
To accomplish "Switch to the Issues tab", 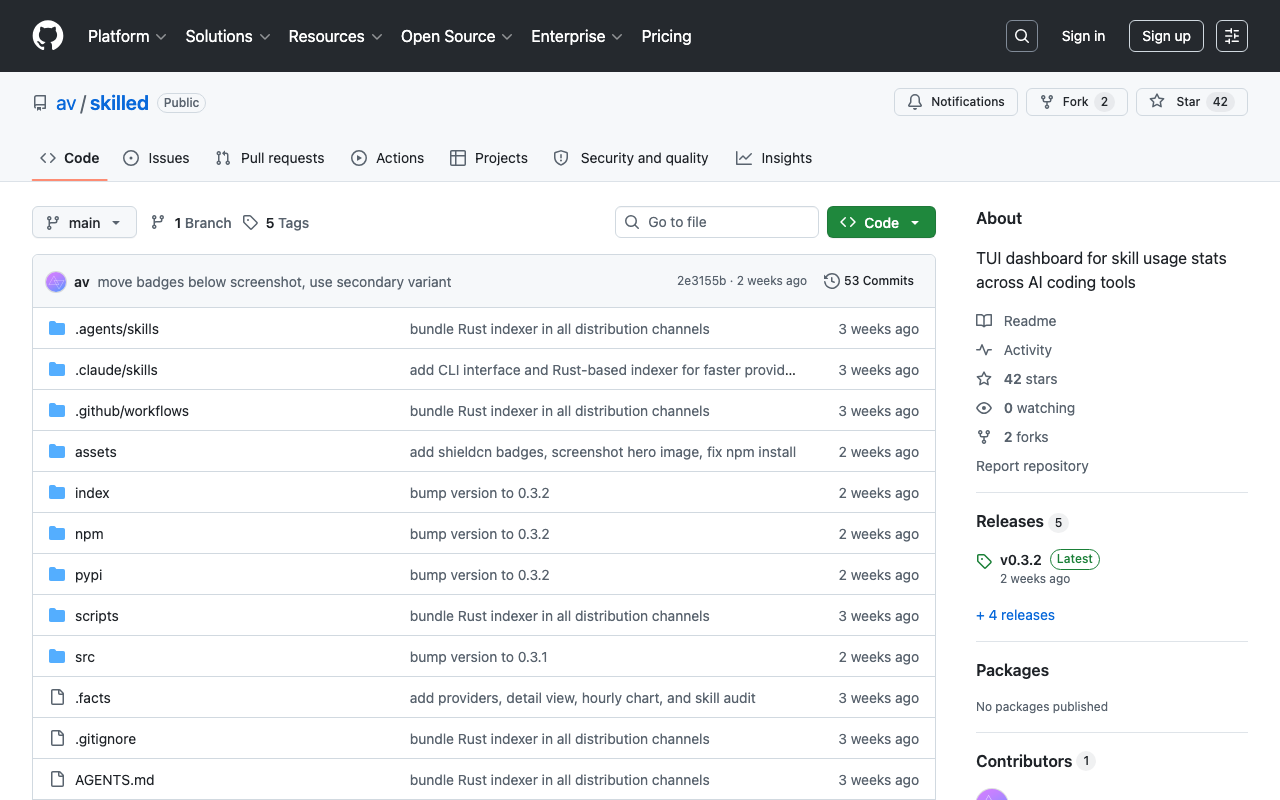I will click(x=156, y=158).
